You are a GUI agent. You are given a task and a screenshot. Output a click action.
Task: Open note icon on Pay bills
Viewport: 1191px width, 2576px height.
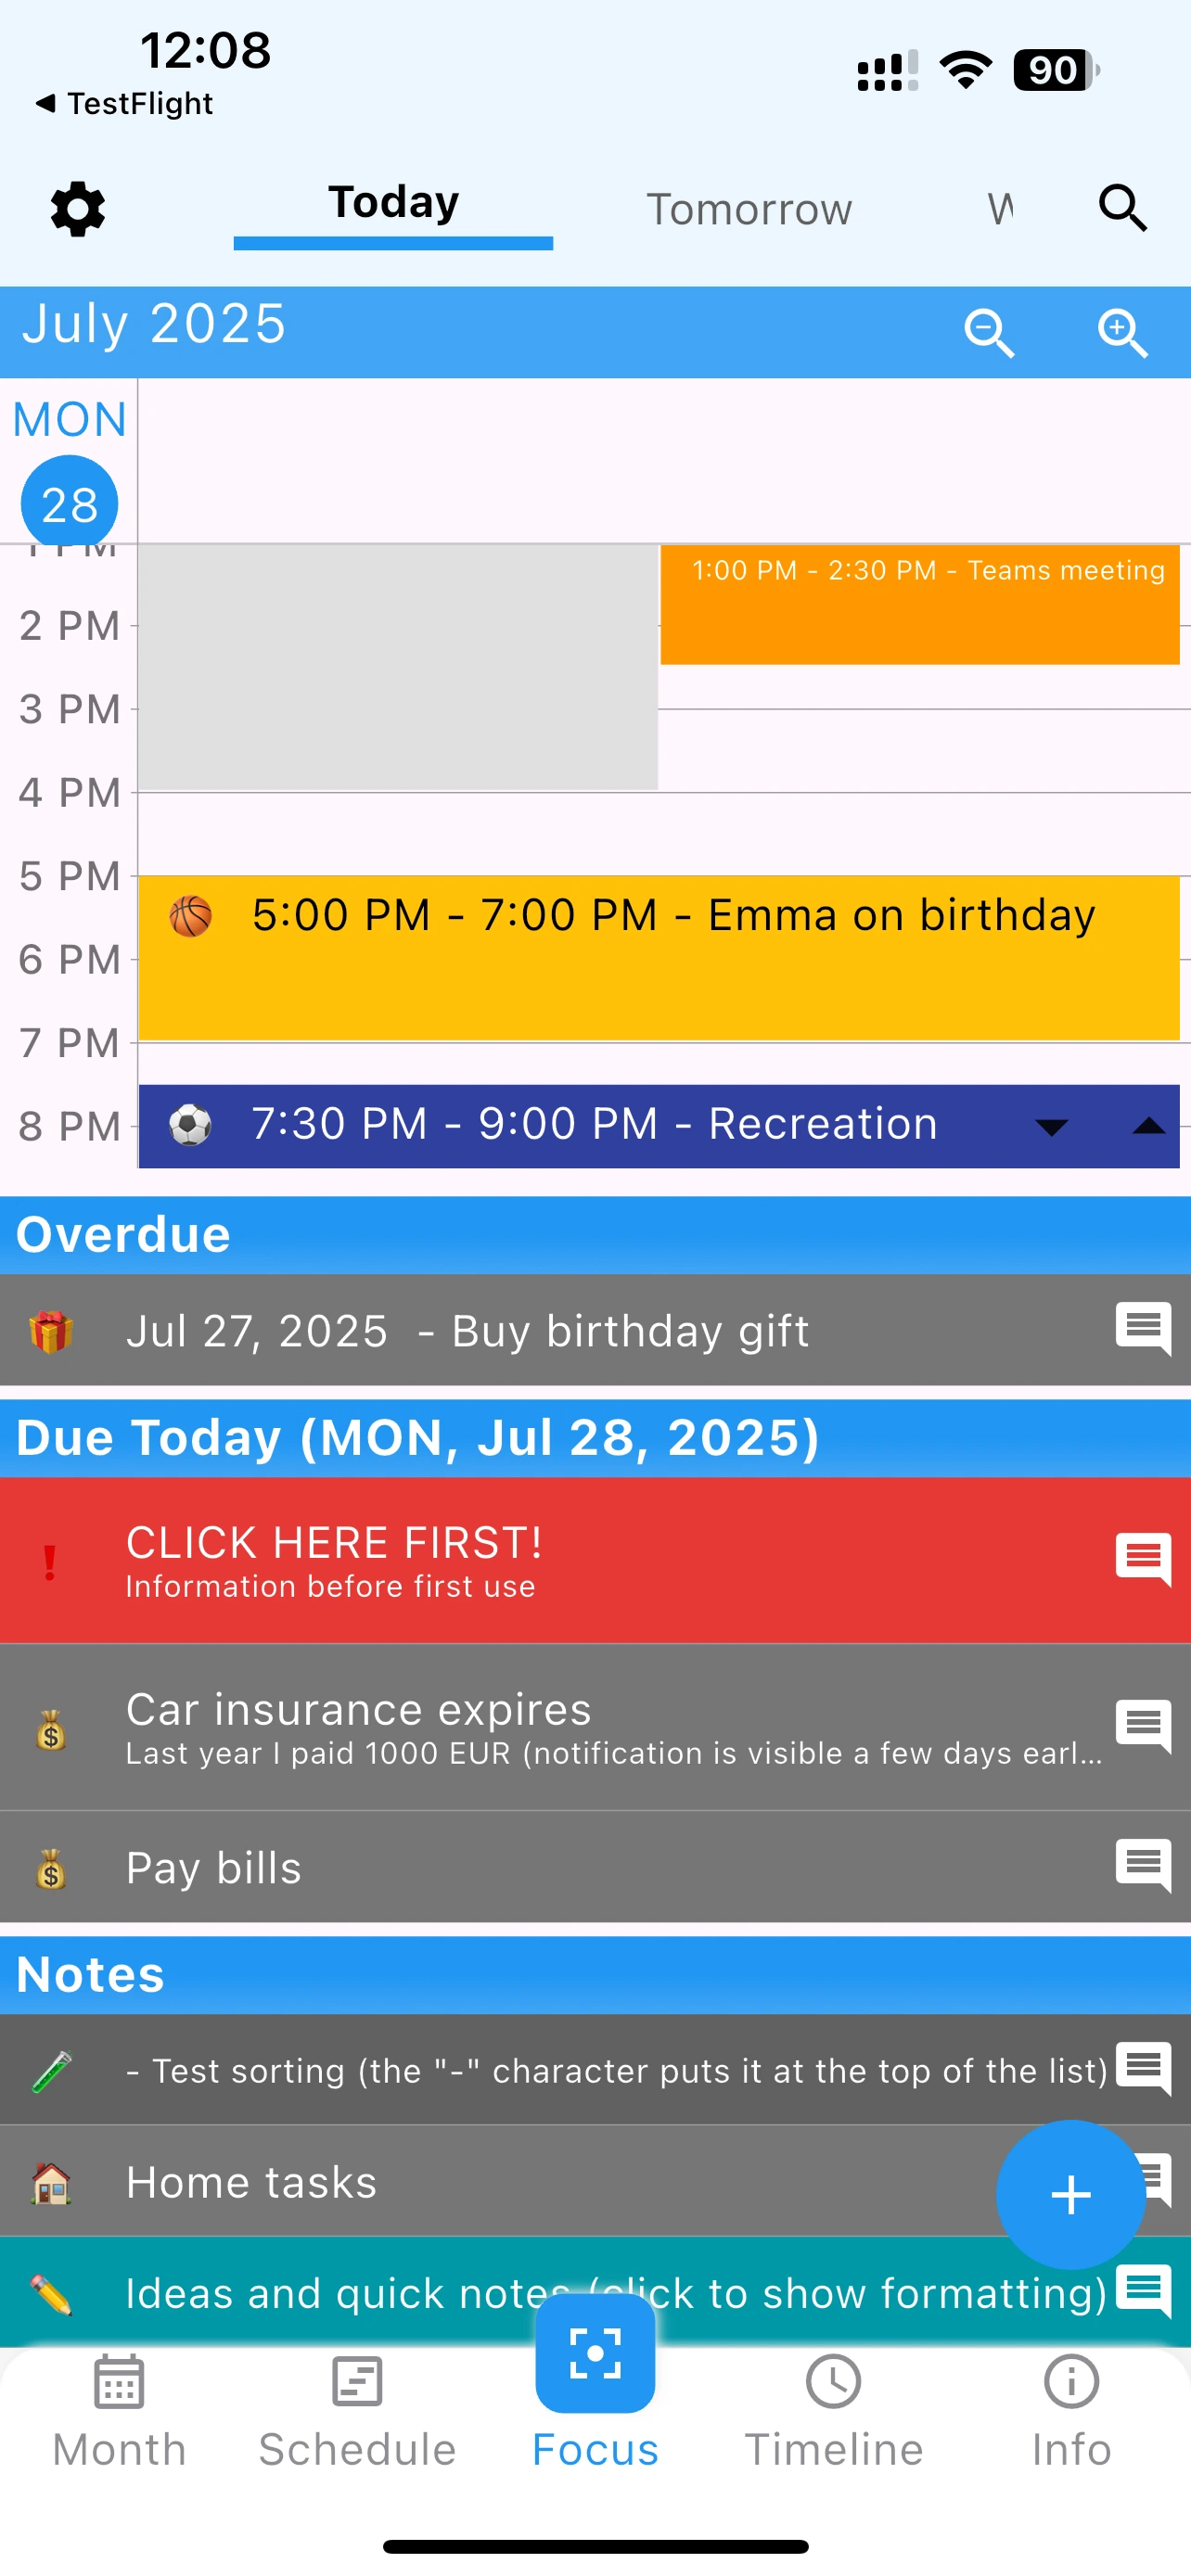tap(1143, 1866)
